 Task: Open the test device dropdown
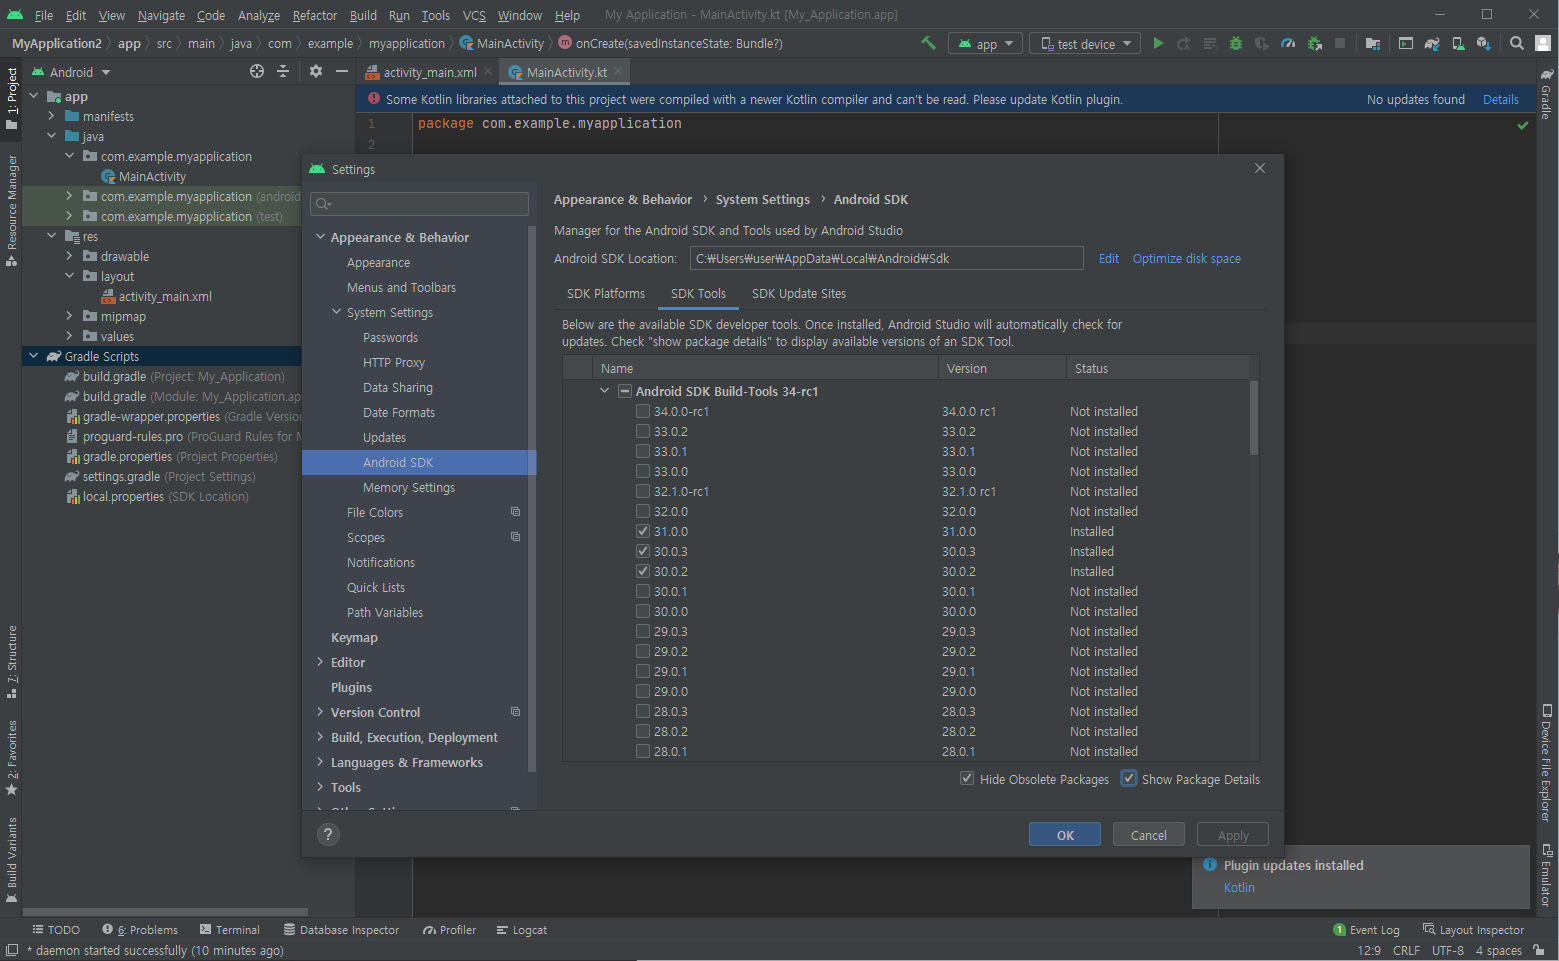pyautogui.click(x=1084, y=43)
